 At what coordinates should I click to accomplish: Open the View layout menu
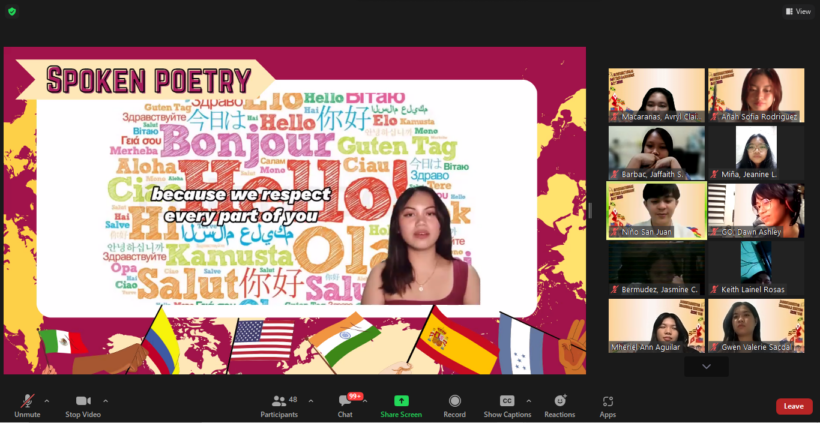(798, 11)
